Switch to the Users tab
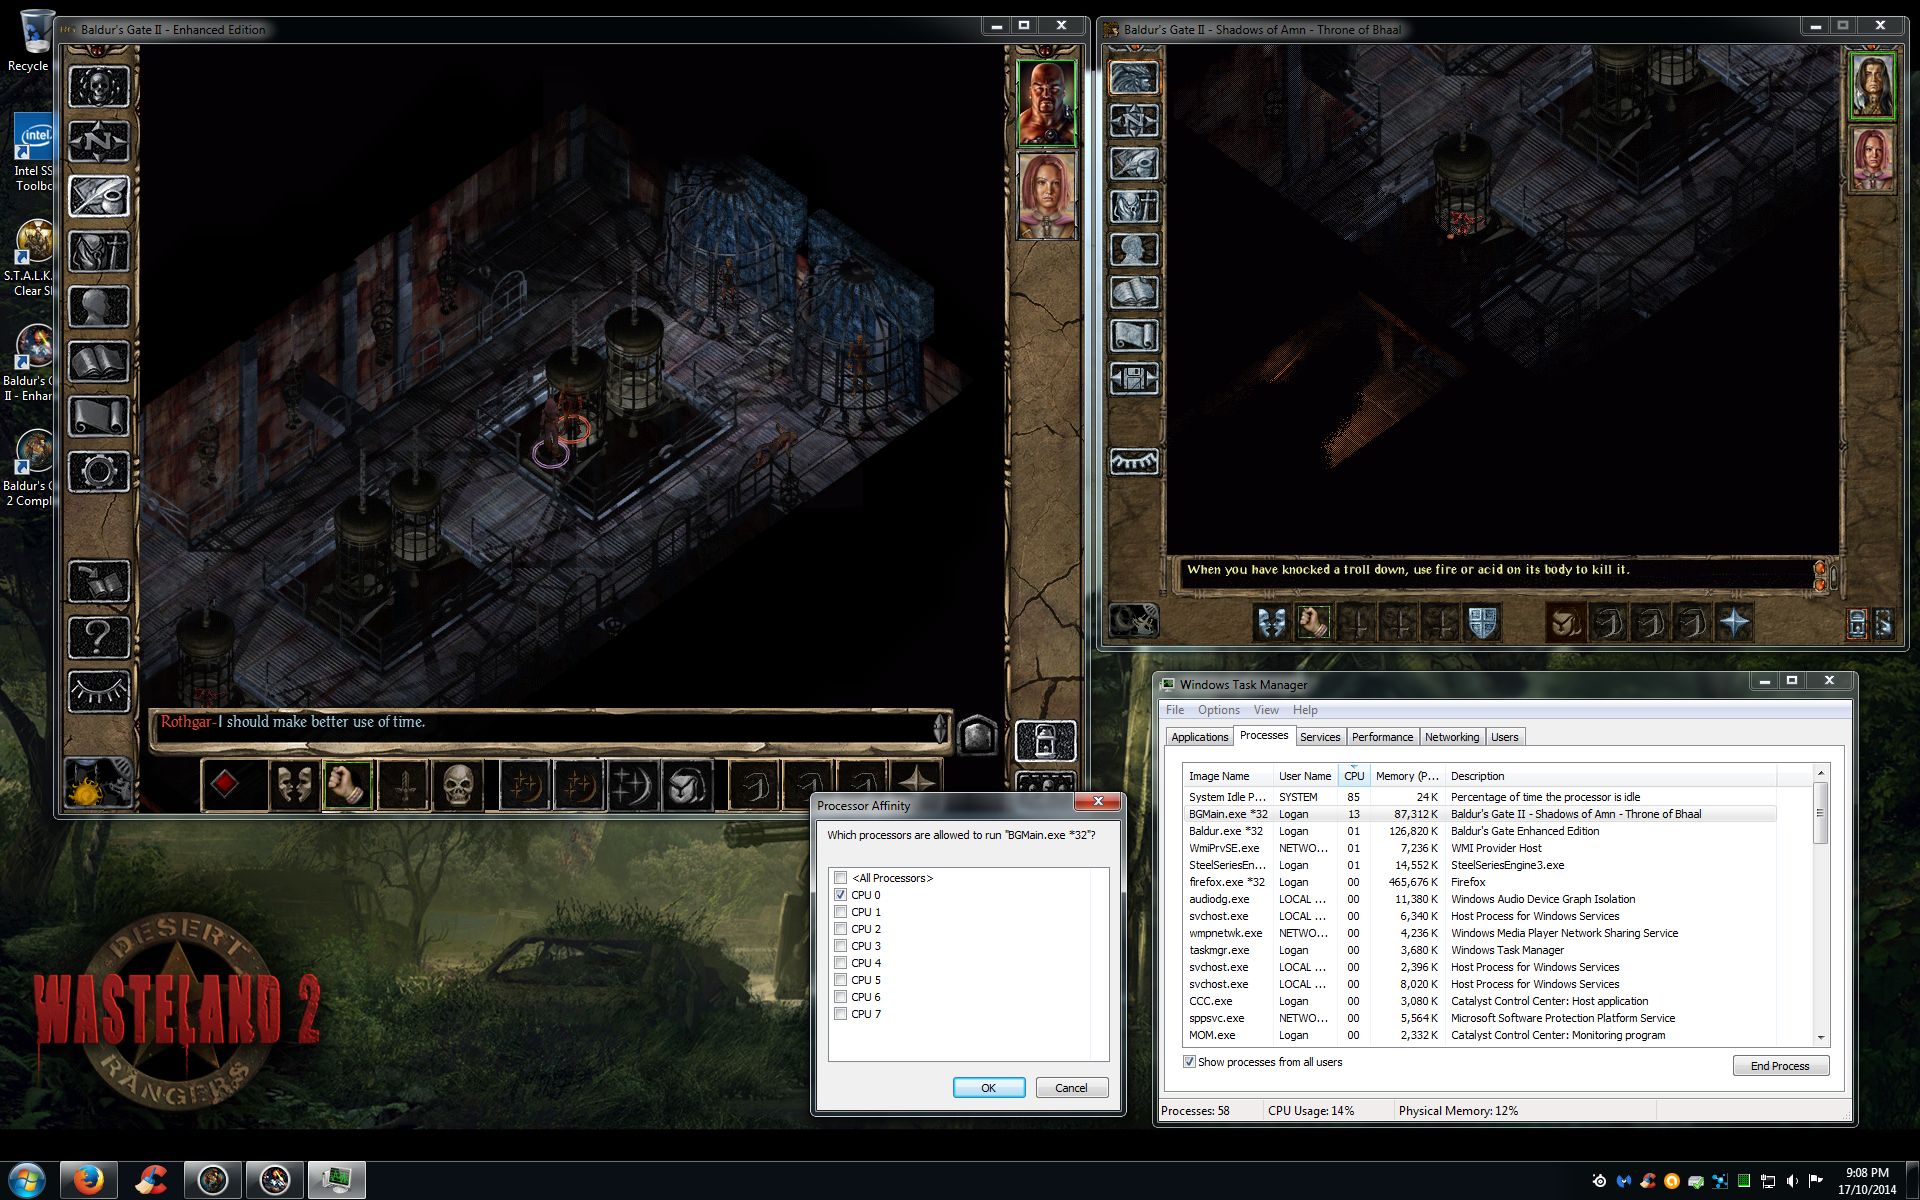The width and height of the screenshot is (1920, 1200). pyautogui.click(x=1505, y=737)
